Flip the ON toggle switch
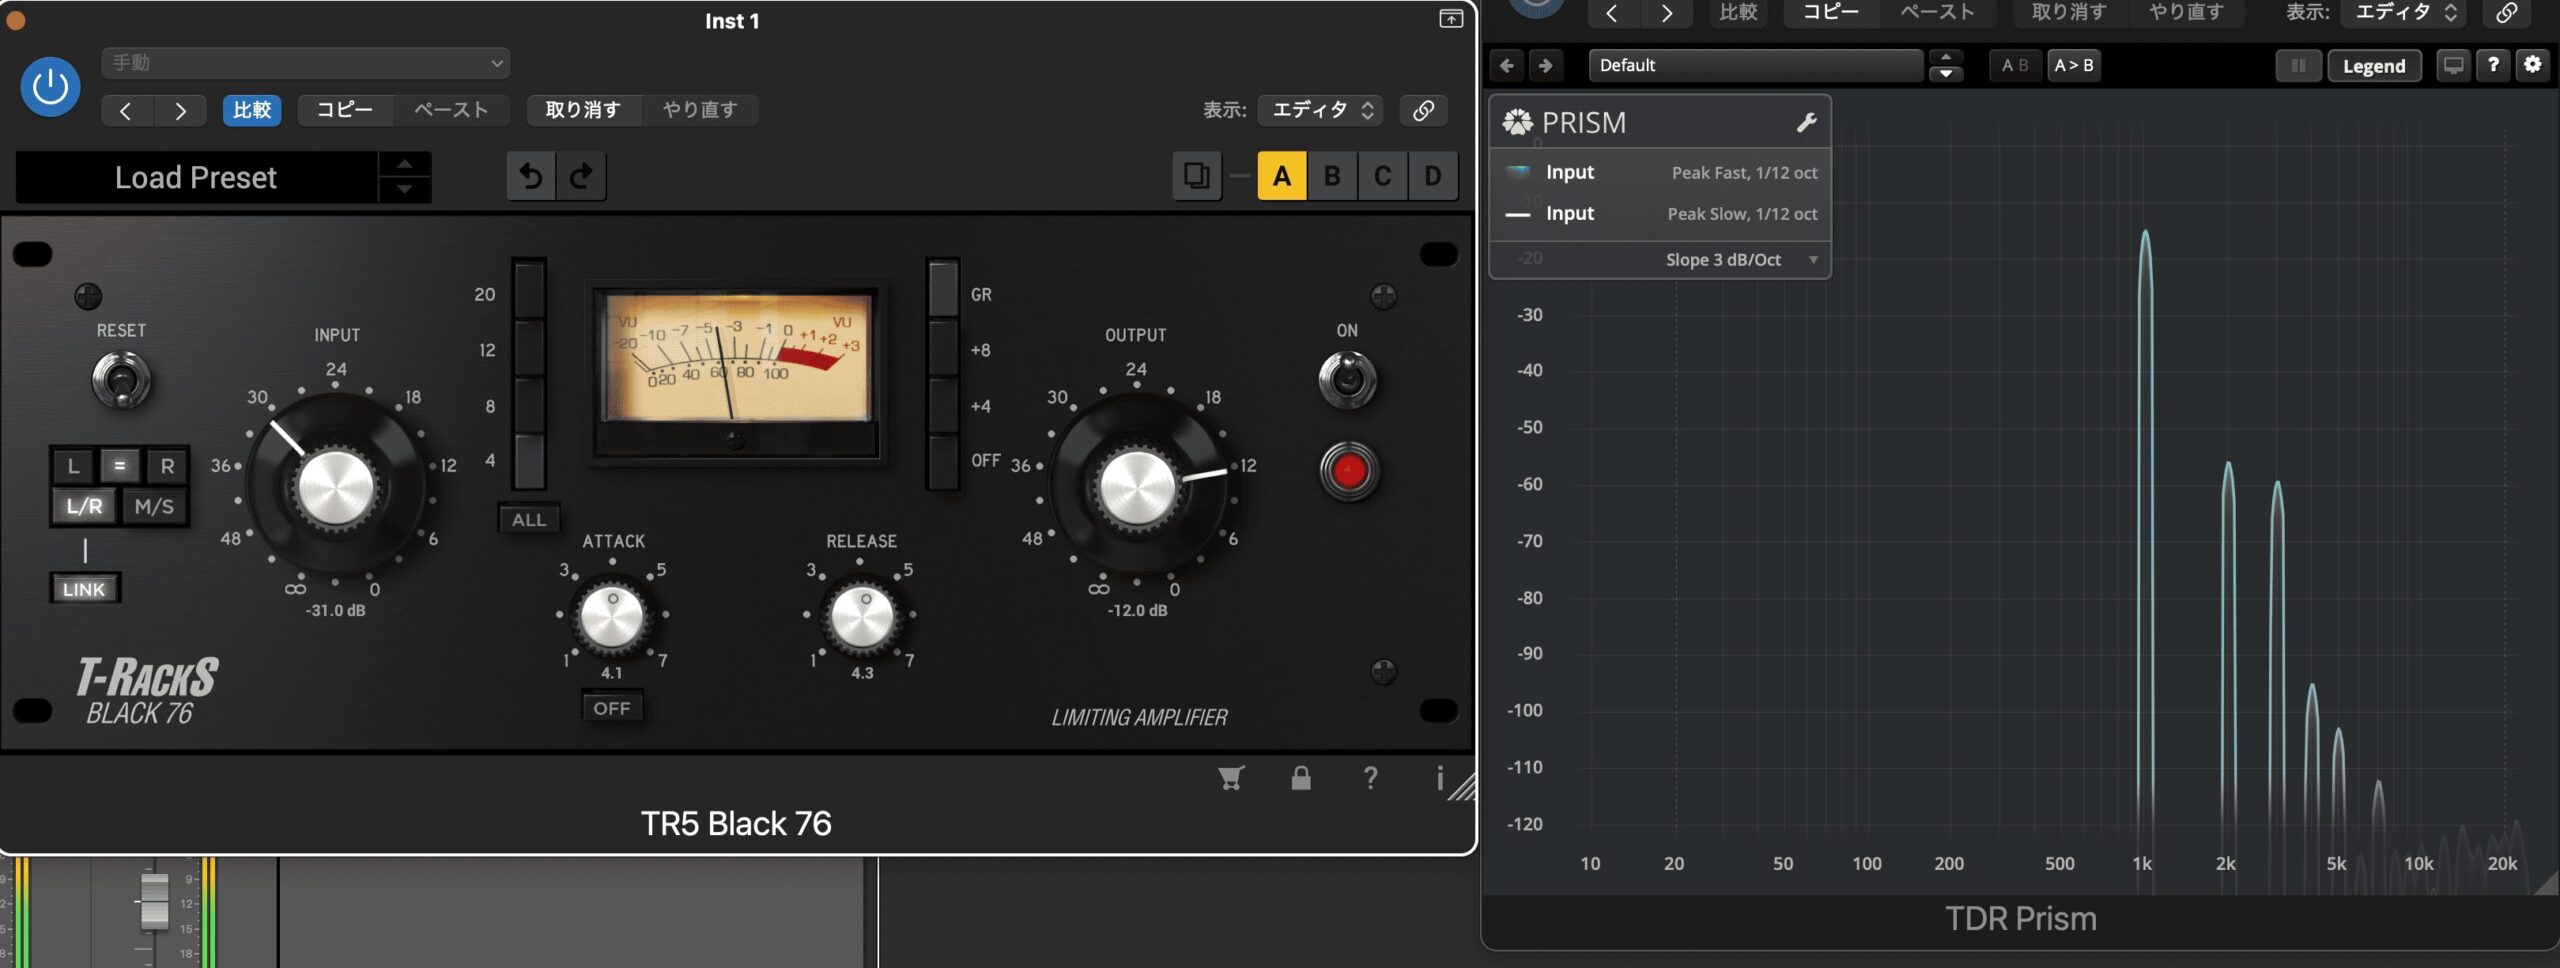This screenshot has width=2560, height=968. pos(1347,380)
